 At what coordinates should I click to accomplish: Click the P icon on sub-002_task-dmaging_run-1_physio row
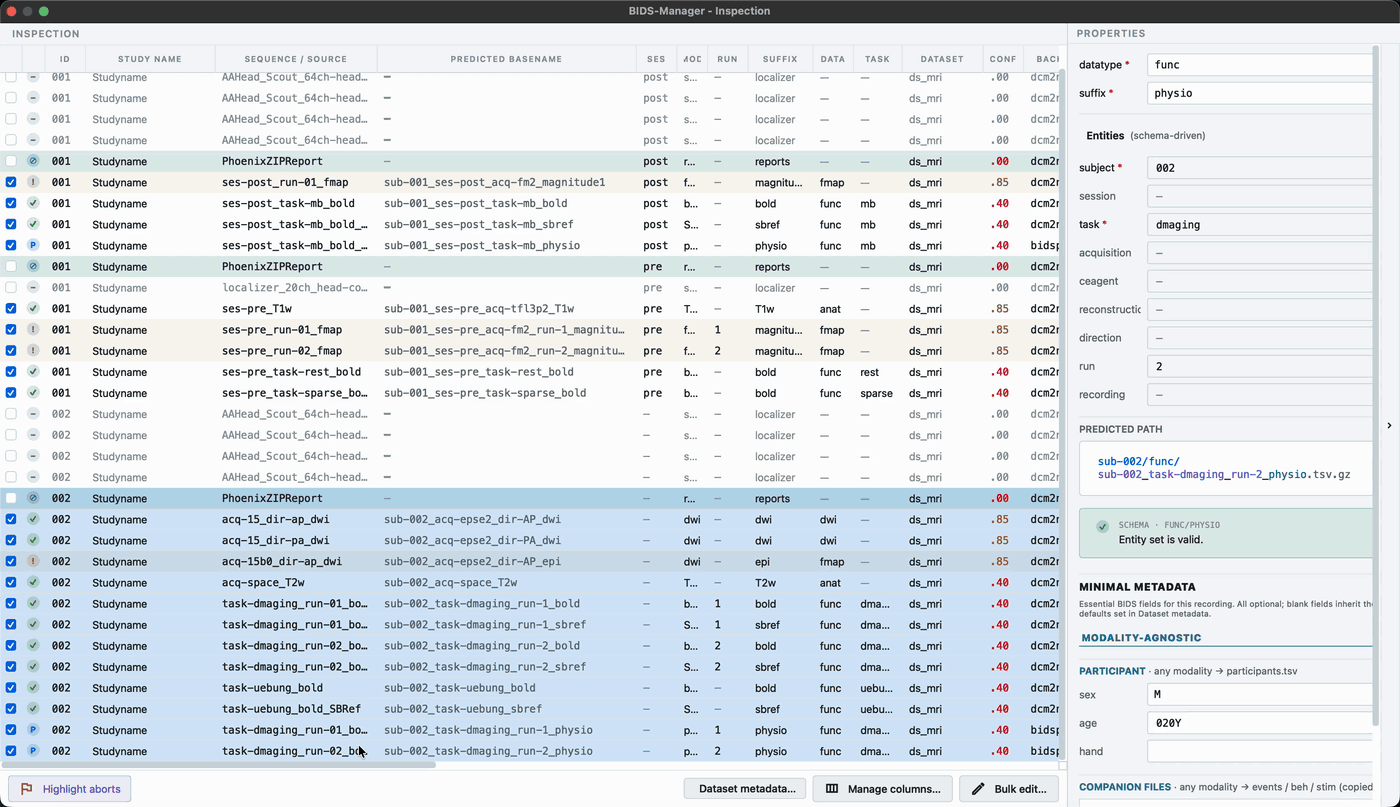33,730
